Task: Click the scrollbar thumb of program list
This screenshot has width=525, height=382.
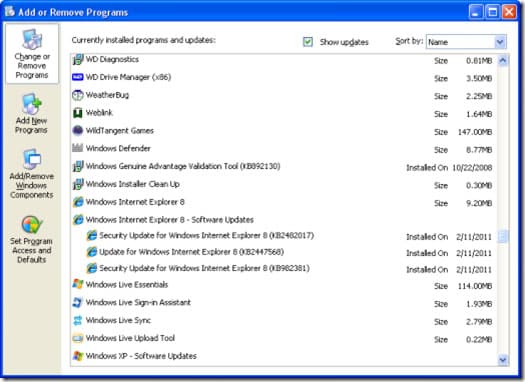Action: click(x=503, y=236)
